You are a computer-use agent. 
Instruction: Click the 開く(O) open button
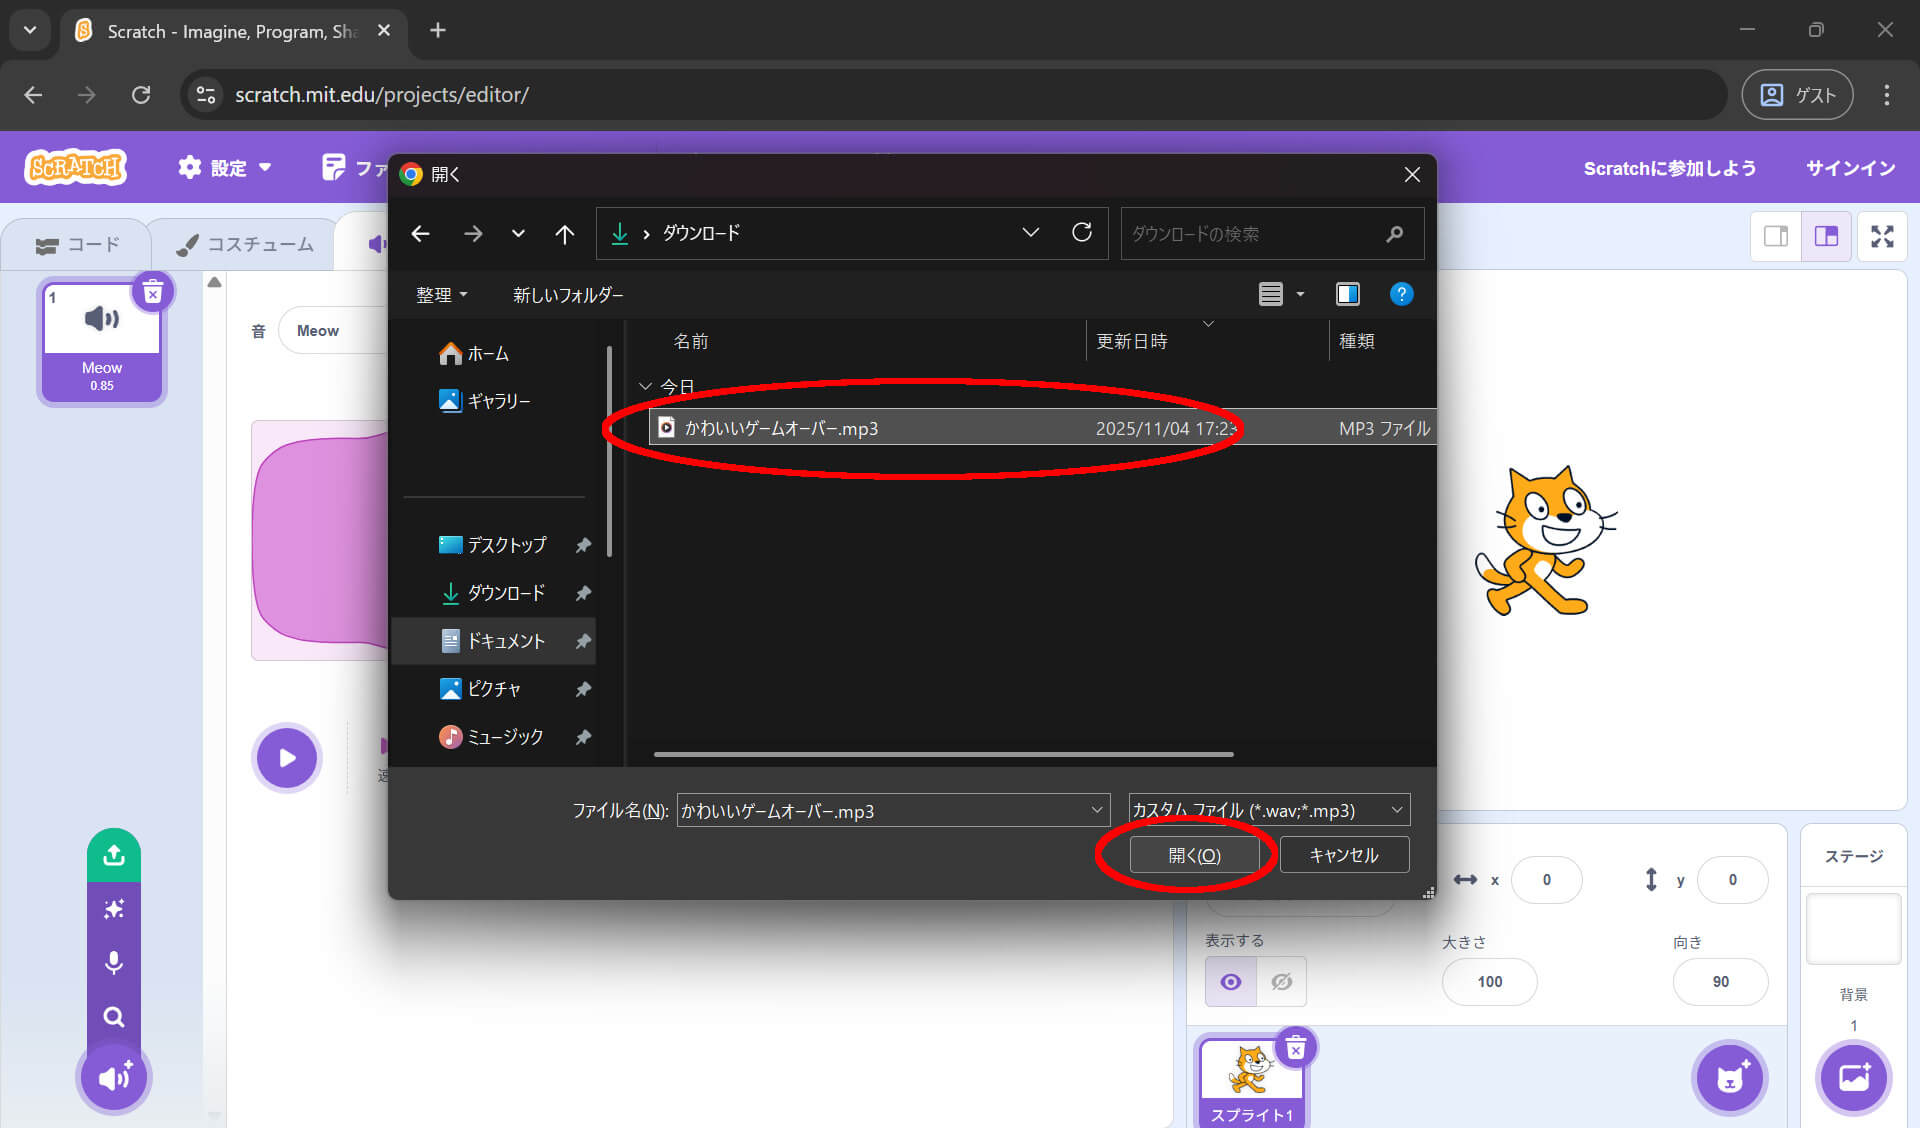[1194, 855]
